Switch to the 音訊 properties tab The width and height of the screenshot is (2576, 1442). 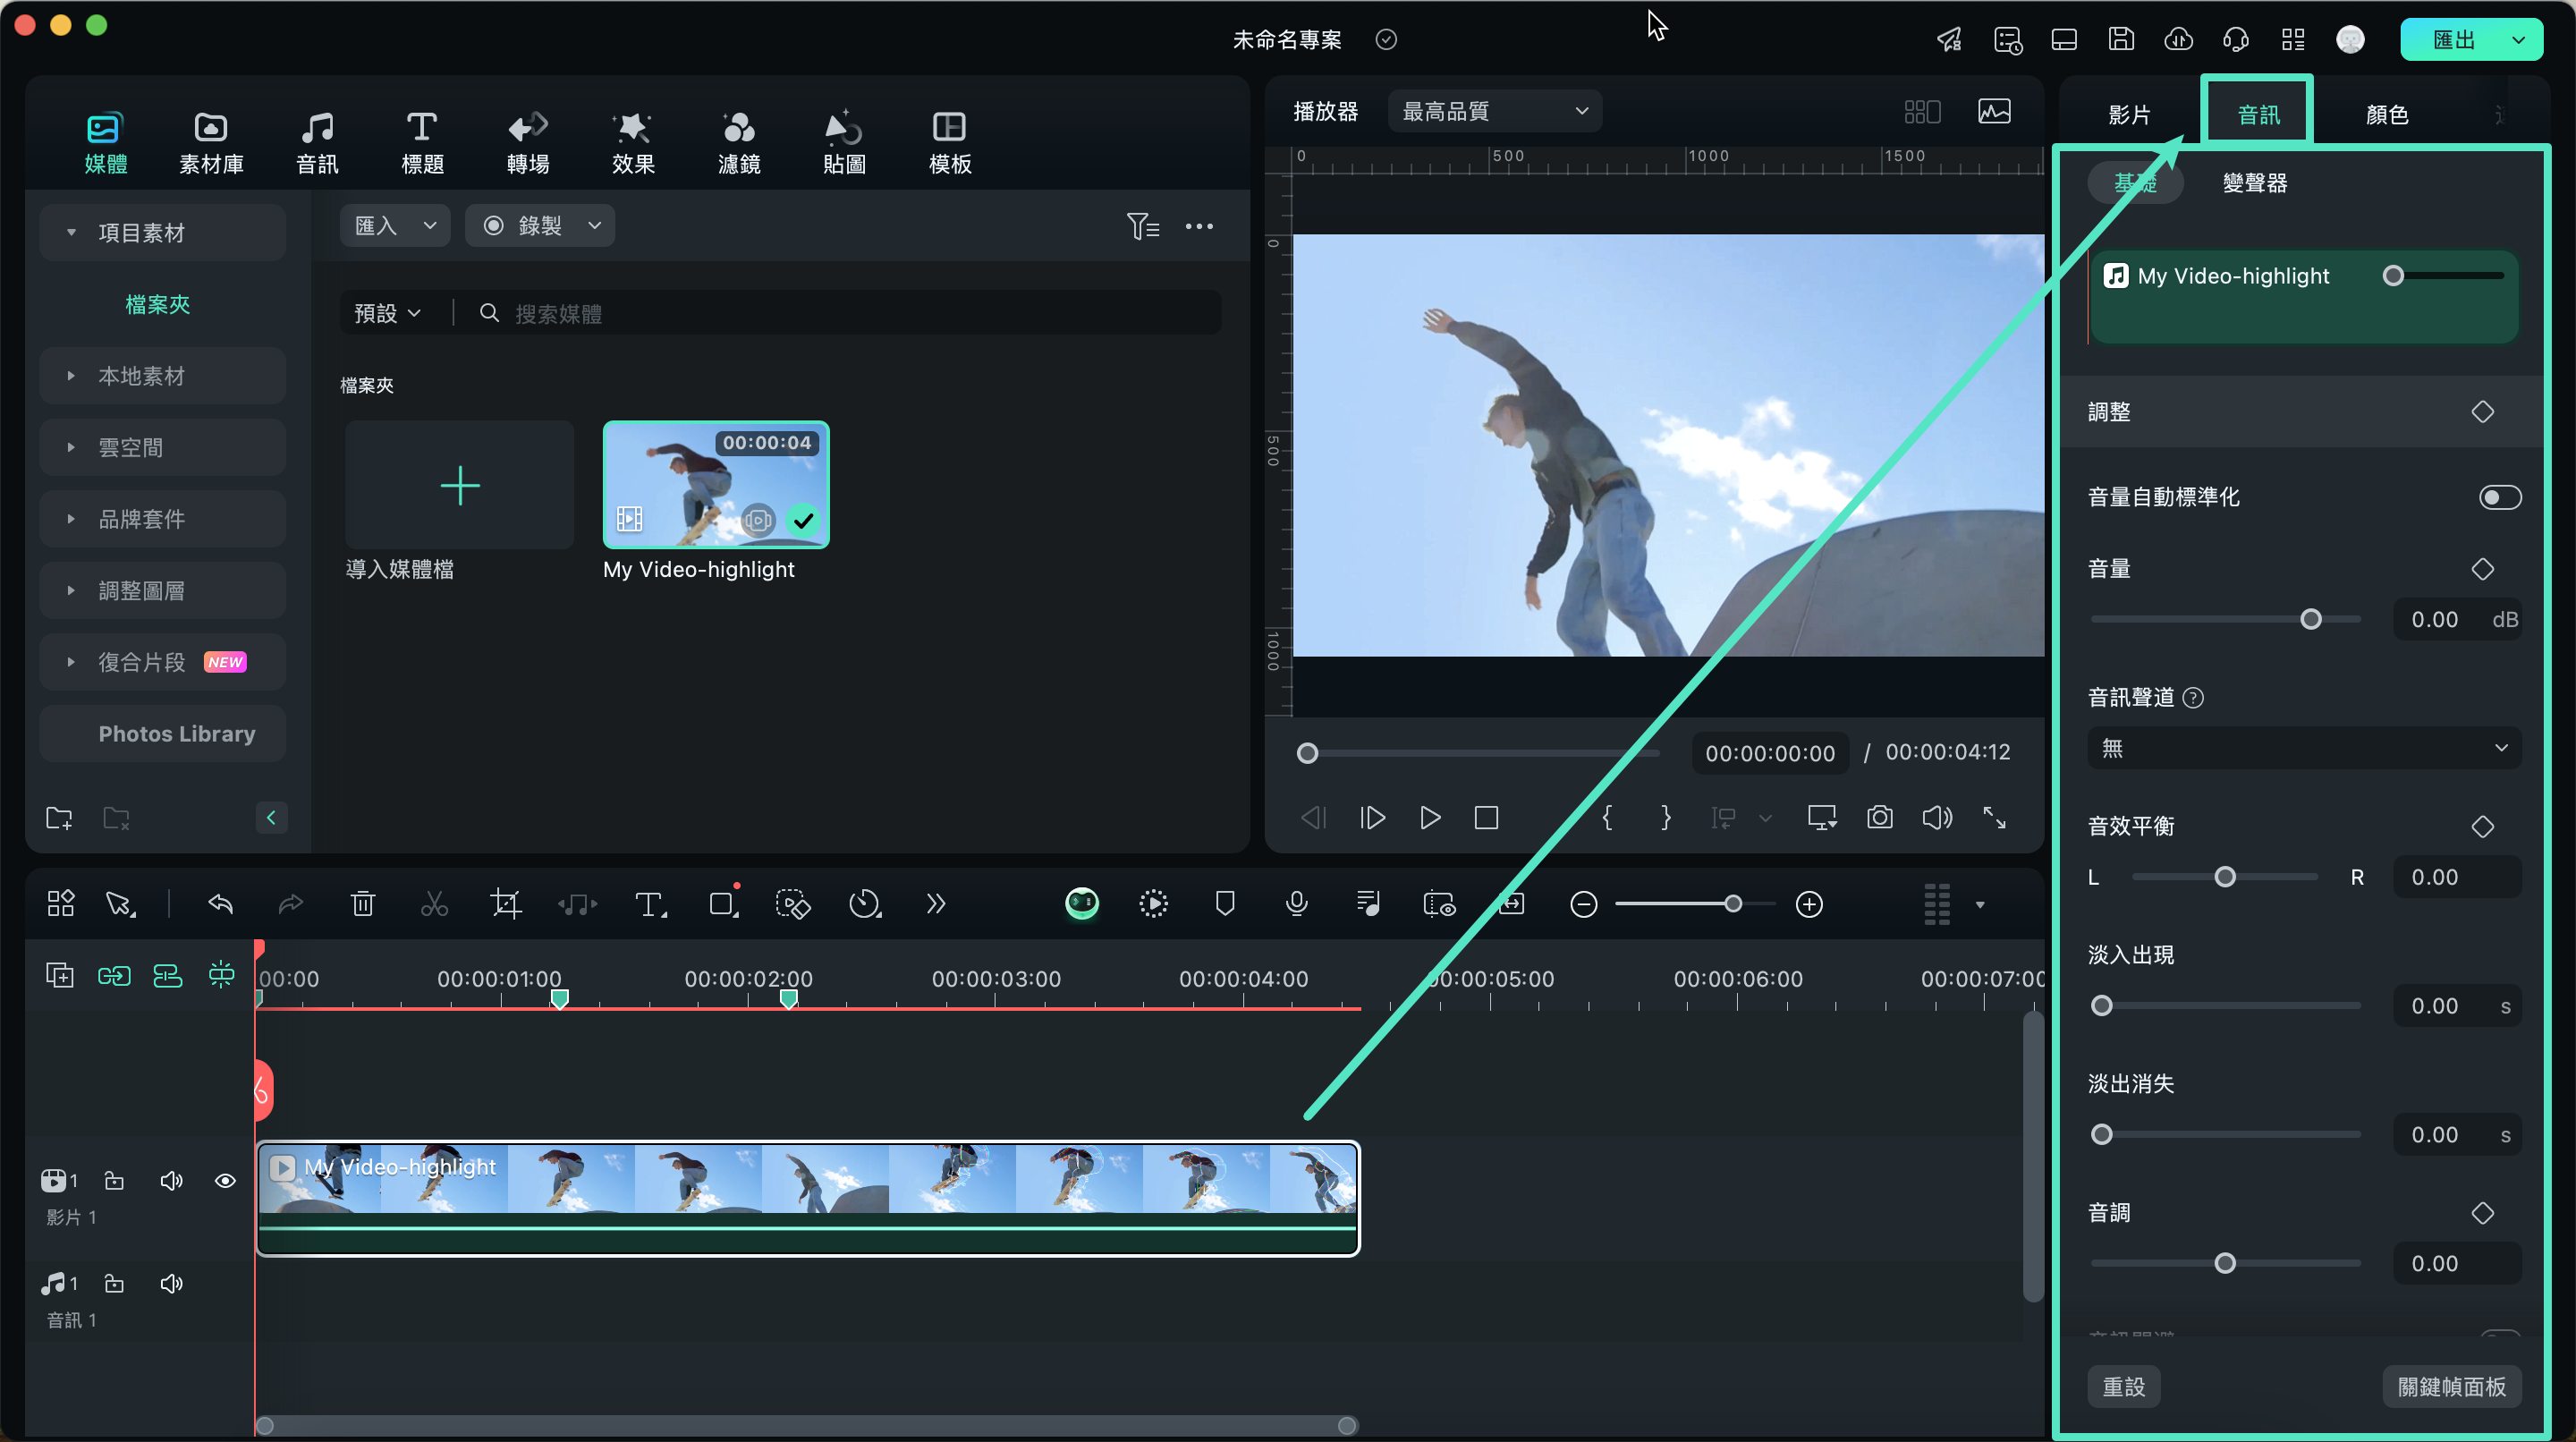(2258, 114)
